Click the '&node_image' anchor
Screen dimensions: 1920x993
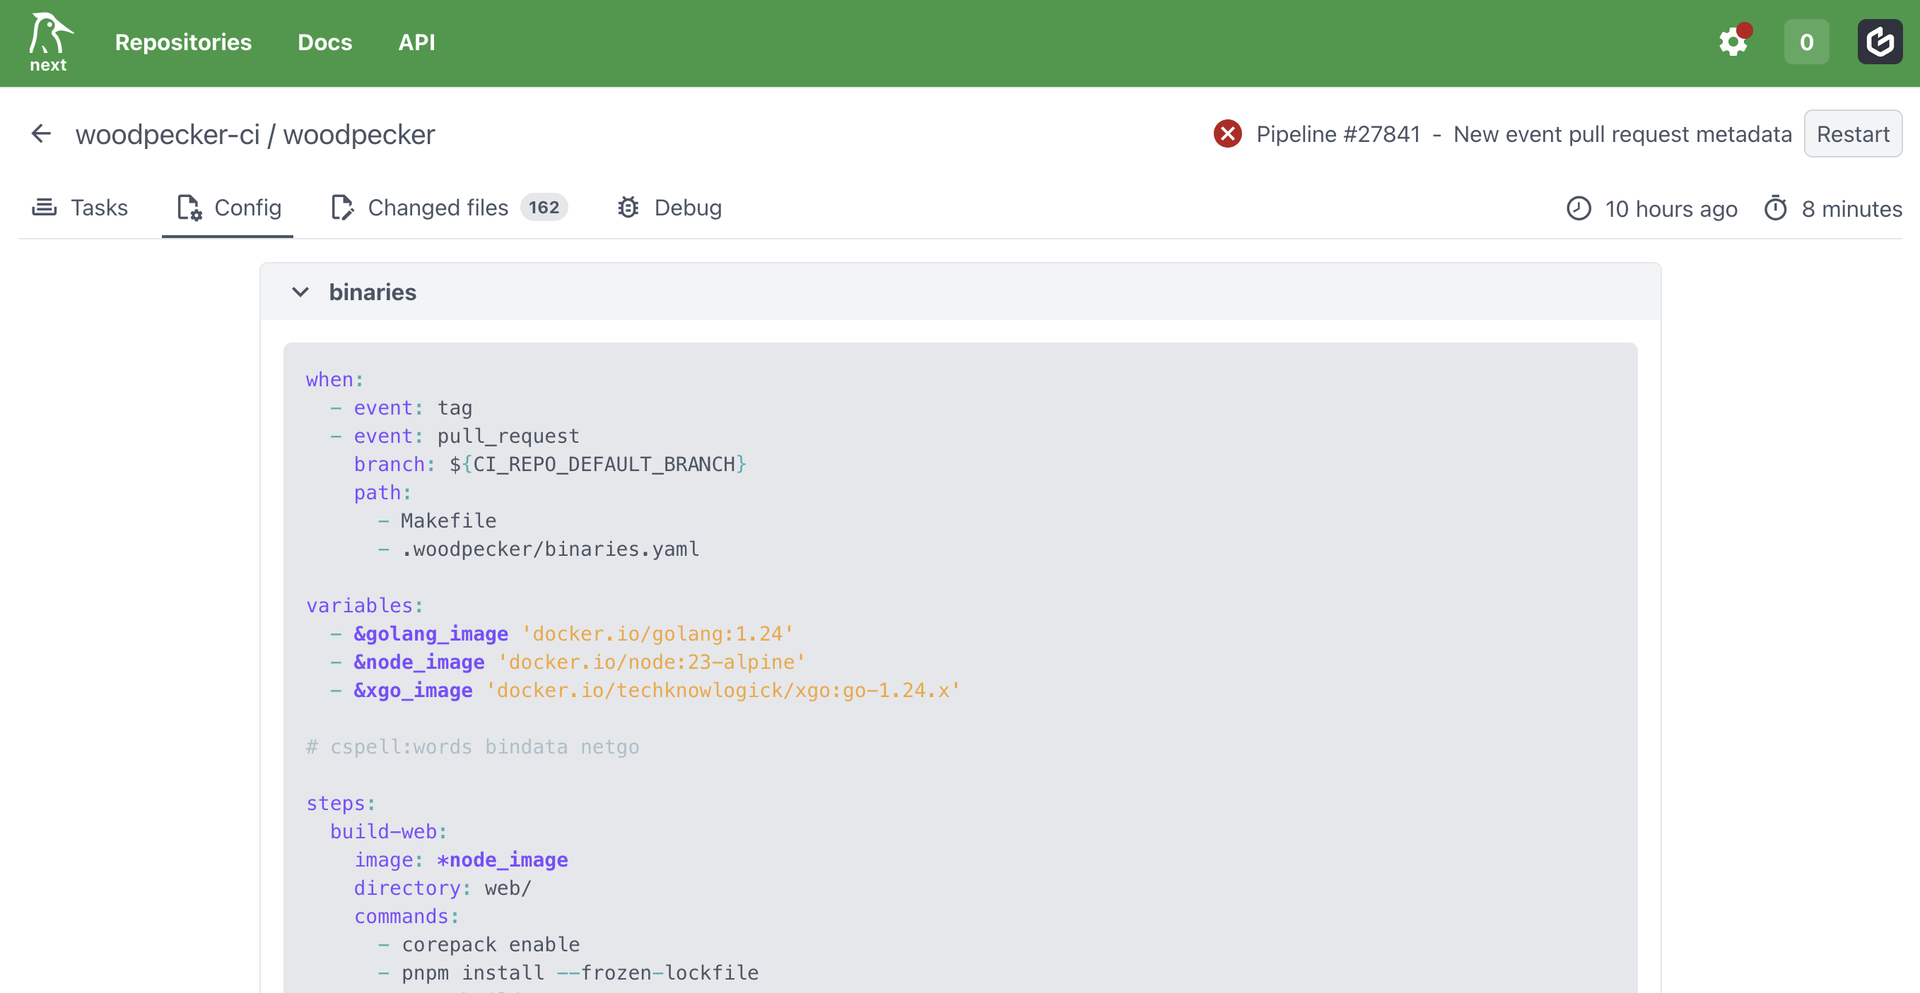click(419, 662)
